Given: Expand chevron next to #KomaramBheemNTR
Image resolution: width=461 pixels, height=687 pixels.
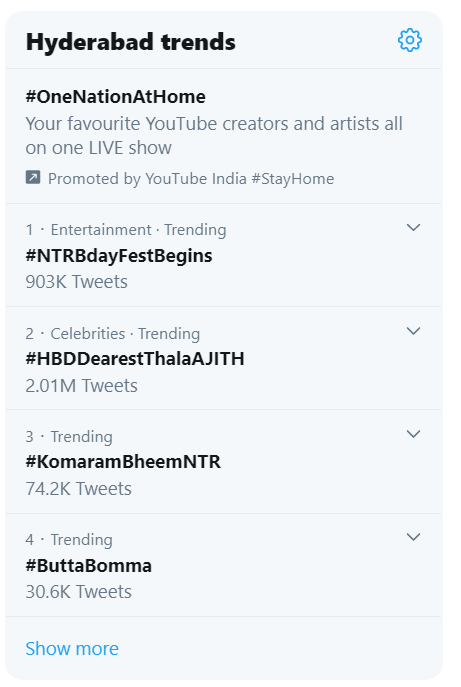Looking at the screenshot, I should click(413, 434).
